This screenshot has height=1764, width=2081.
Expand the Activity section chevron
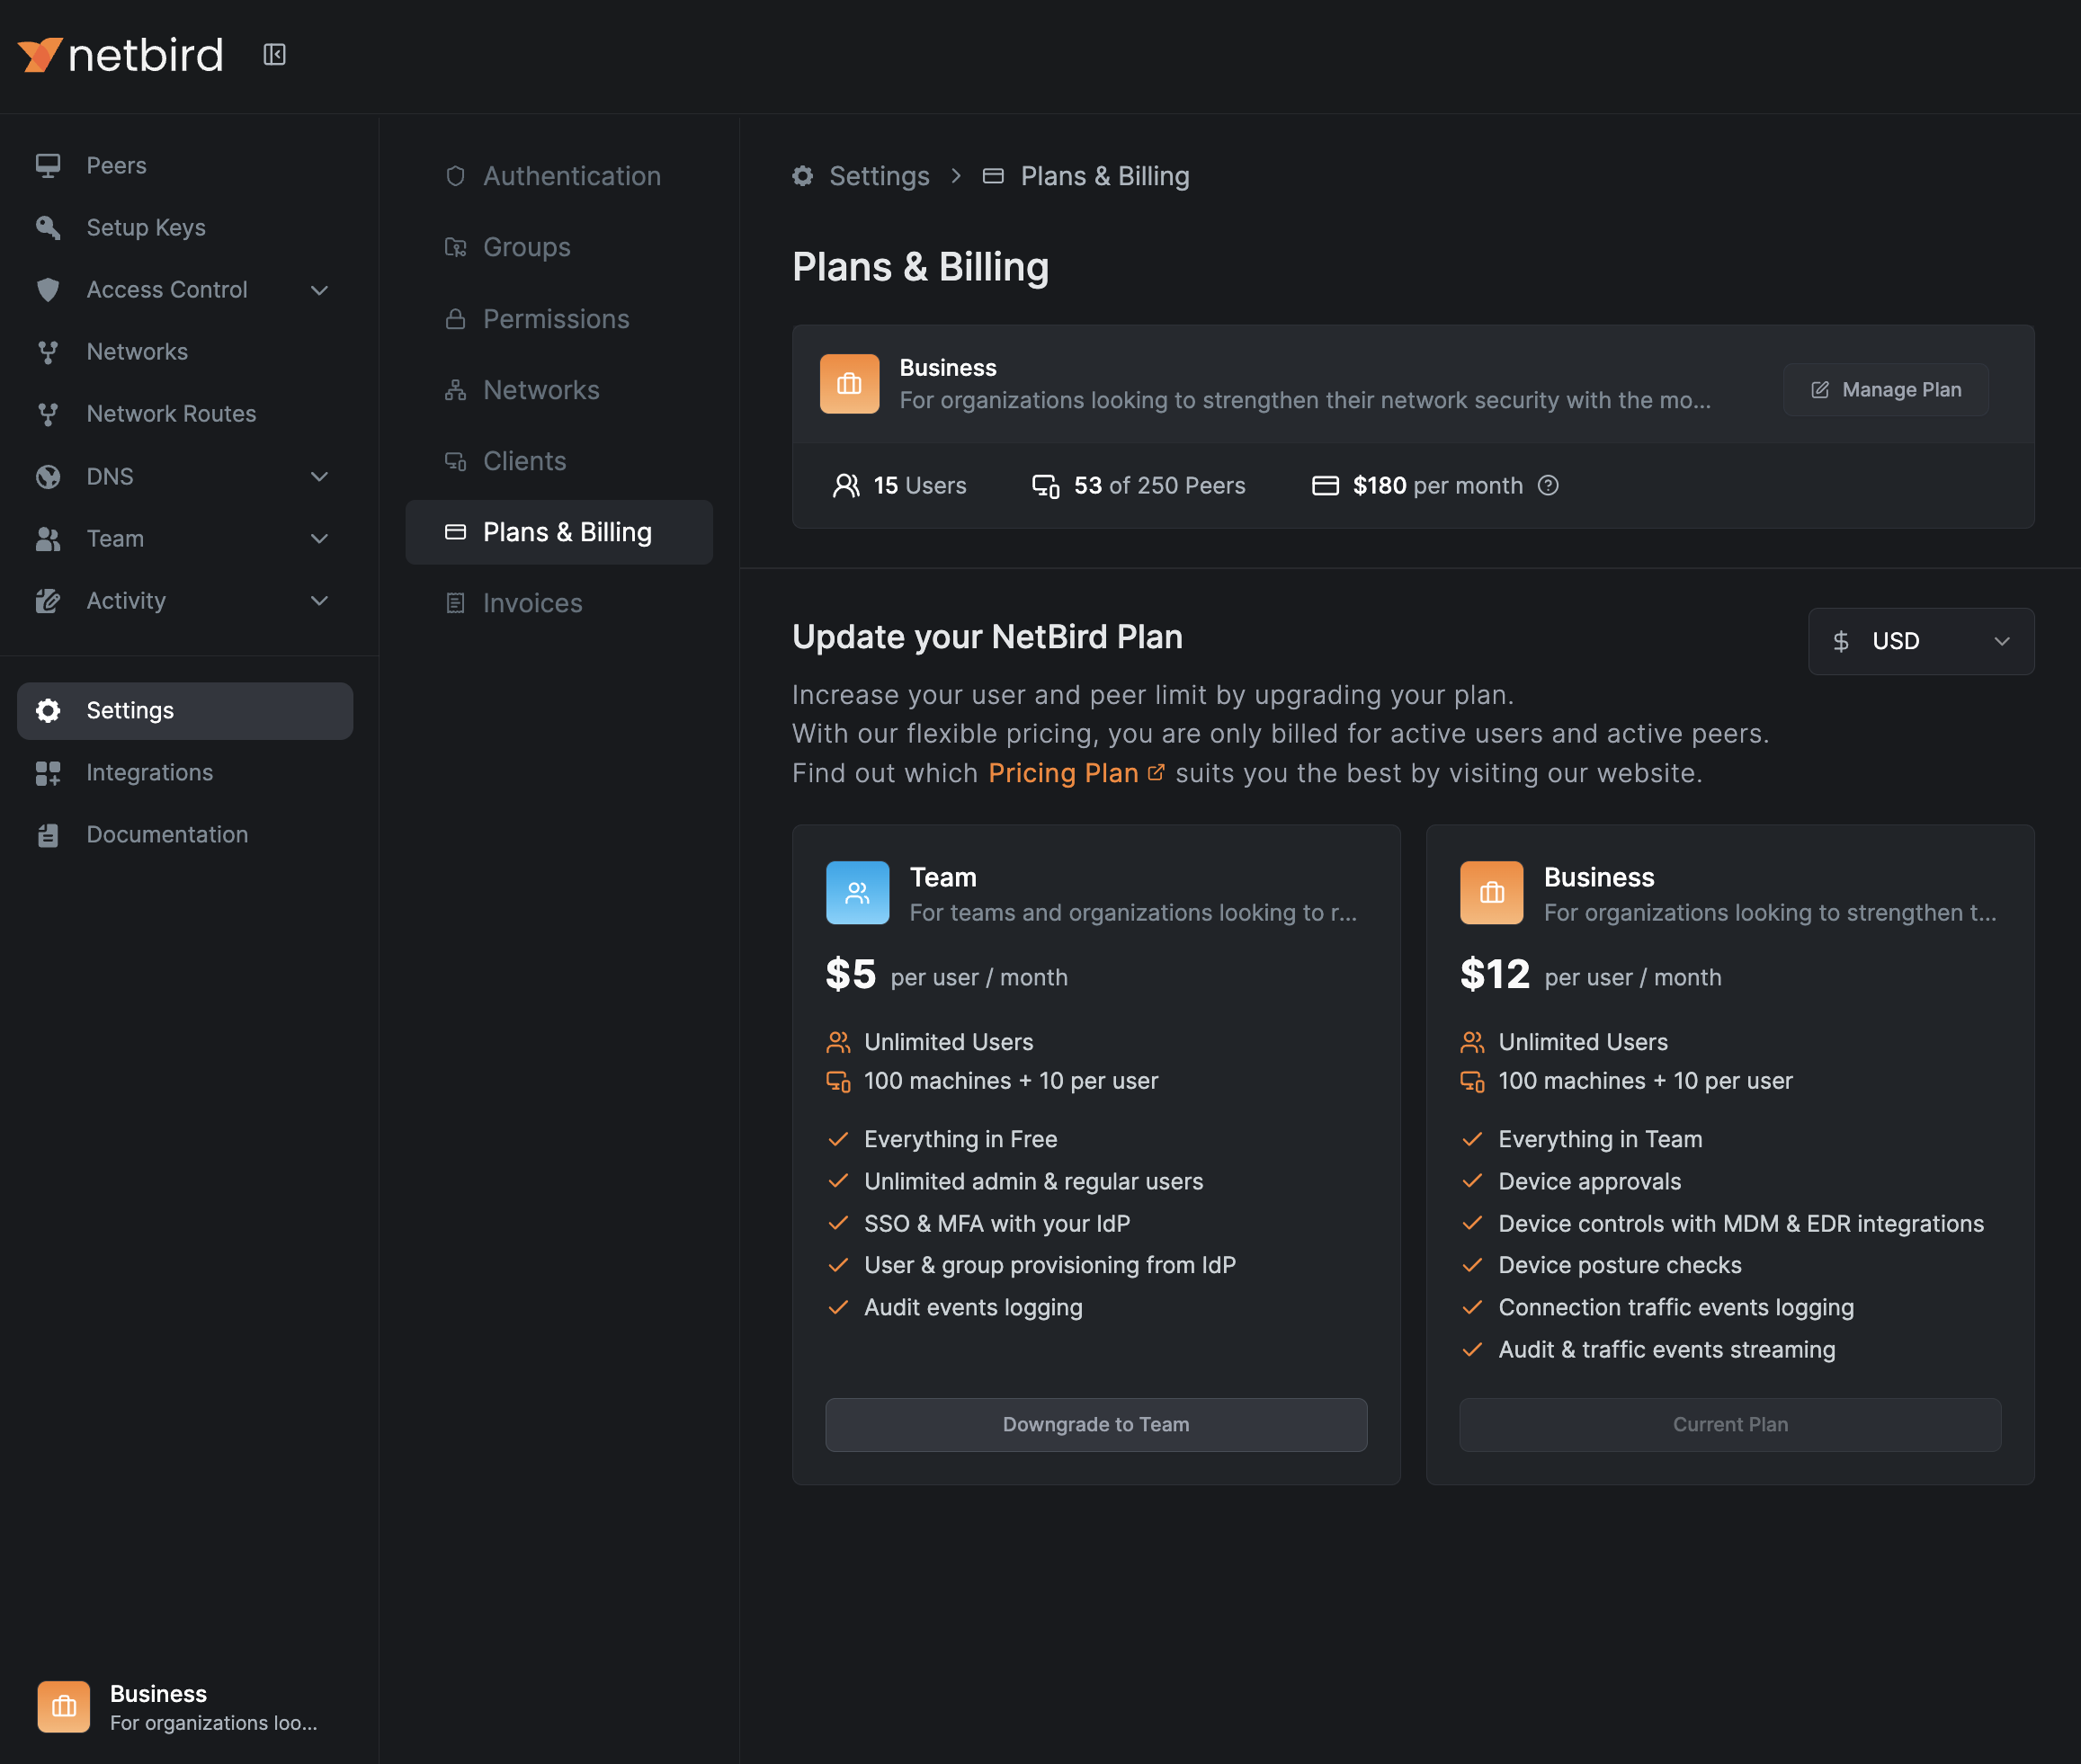(319, 600)
